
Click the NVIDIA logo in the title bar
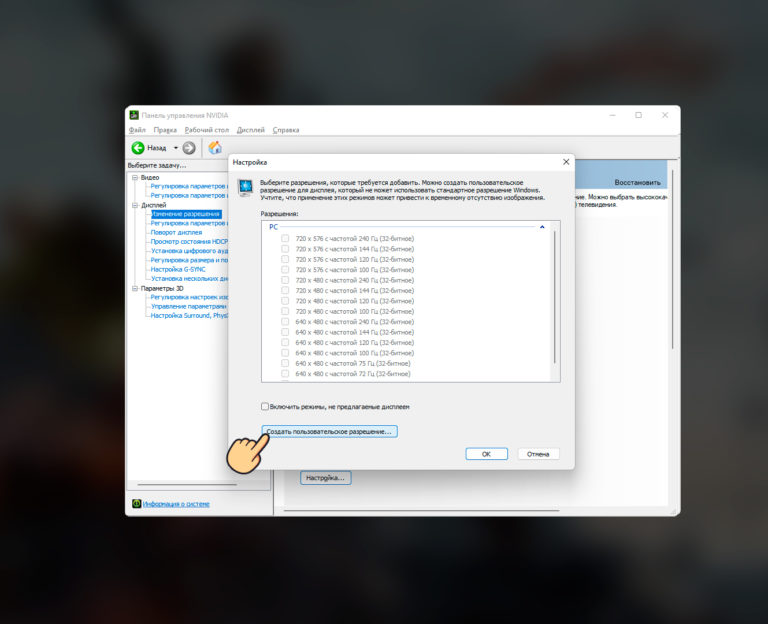[134, 115]
